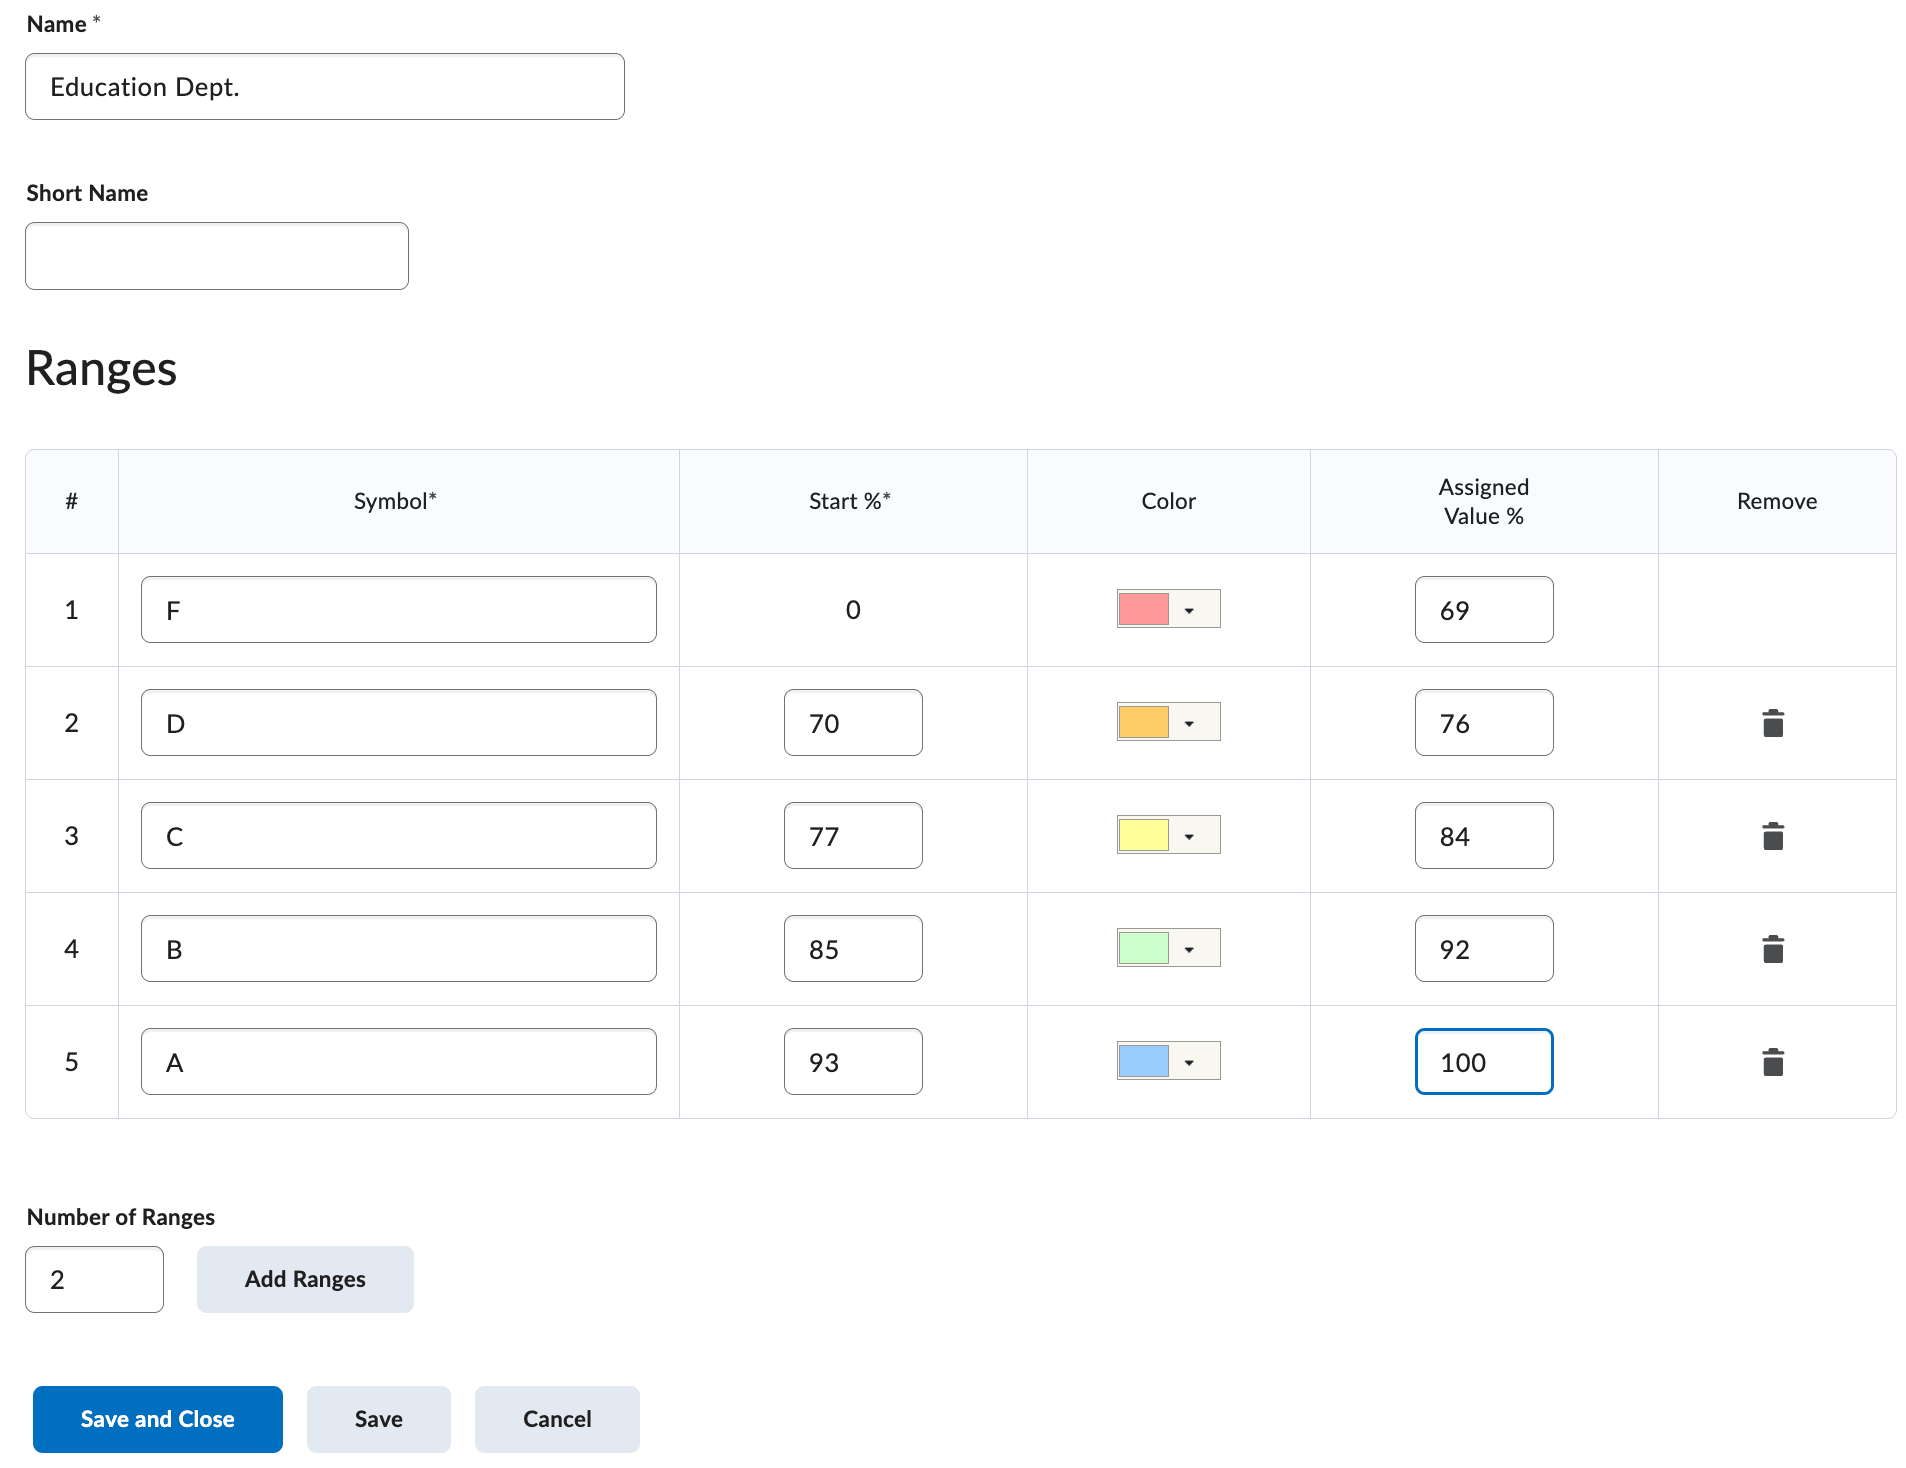Remove the D range with trash icon

pos(1772,723)
